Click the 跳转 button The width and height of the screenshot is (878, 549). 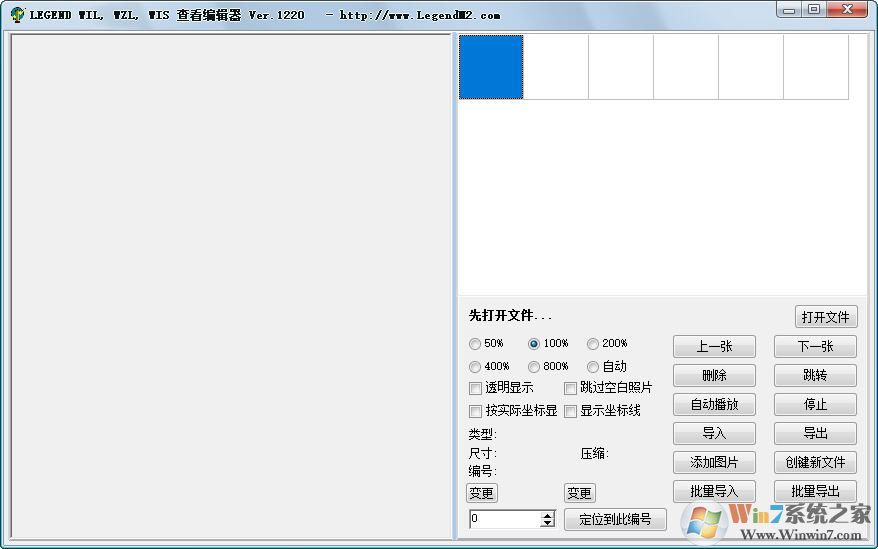point(815,375)
